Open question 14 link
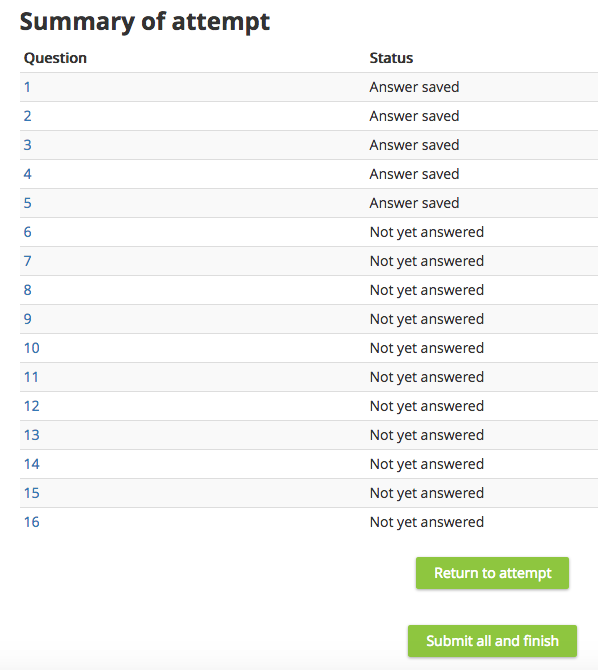598x670 pixels. [32, 464]
